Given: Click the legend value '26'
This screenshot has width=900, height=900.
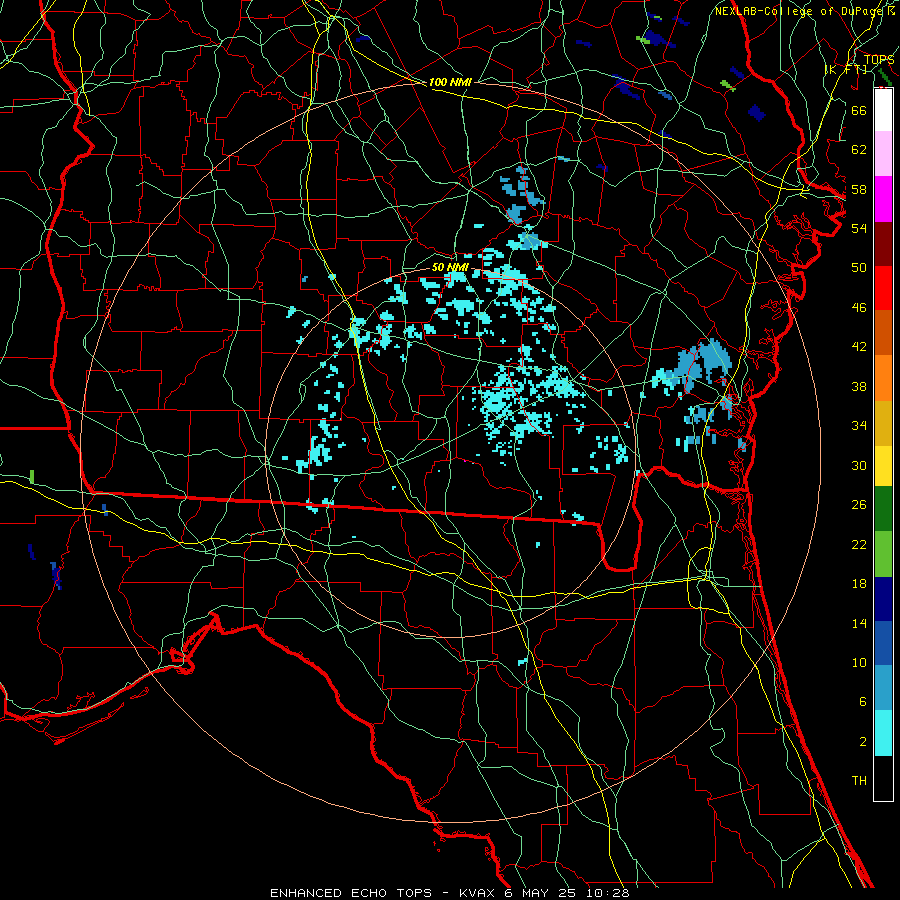Looking at the screenshot, I should pyautogui.click(x=859, y=505).
